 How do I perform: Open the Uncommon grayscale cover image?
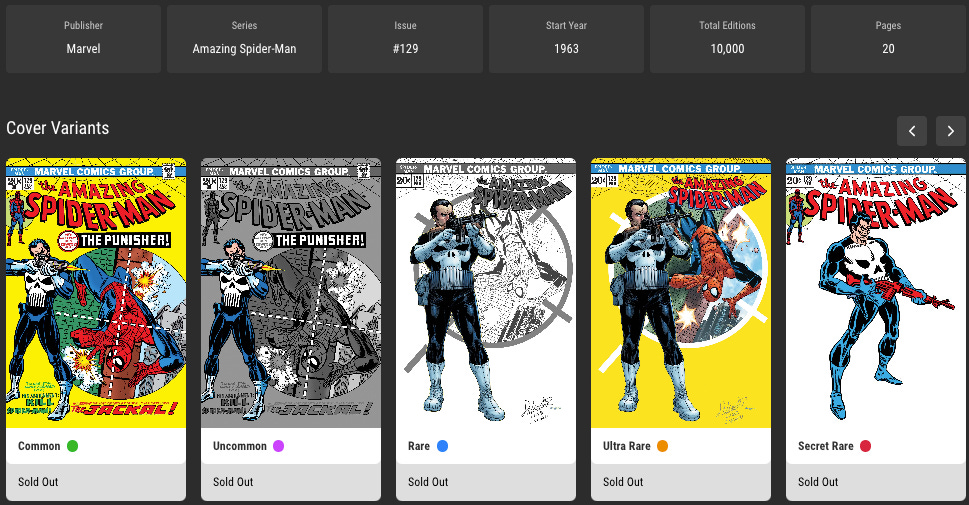[x=290, y=293]
